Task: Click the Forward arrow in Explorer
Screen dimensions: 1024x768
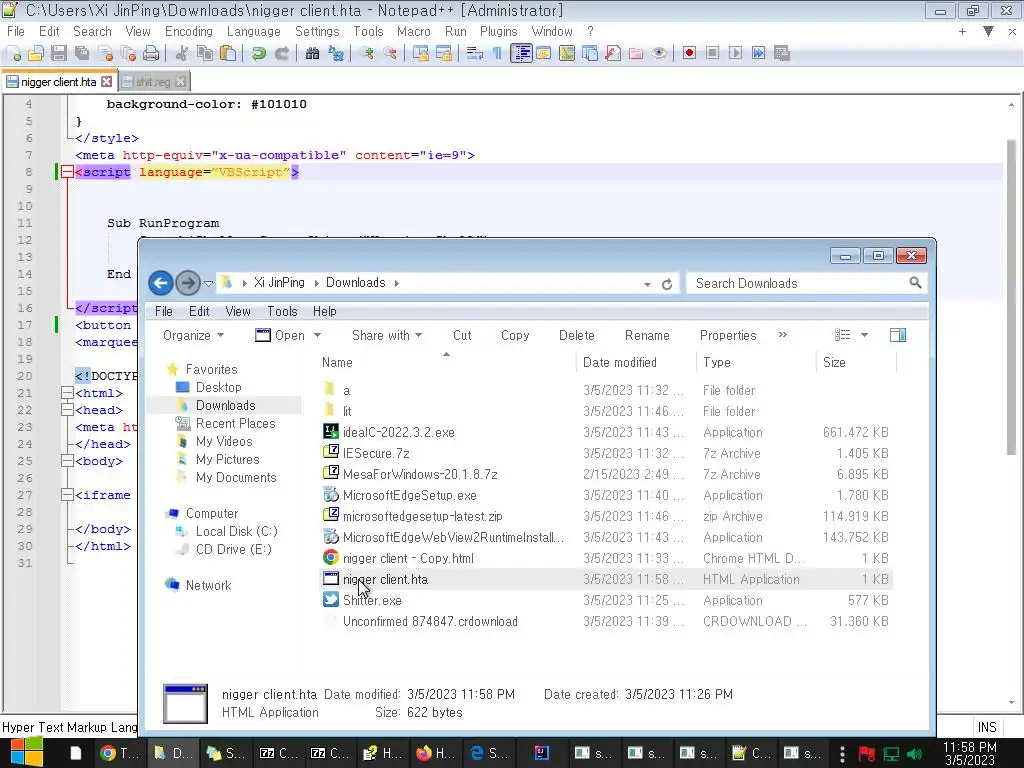Action: coord(188,283)
